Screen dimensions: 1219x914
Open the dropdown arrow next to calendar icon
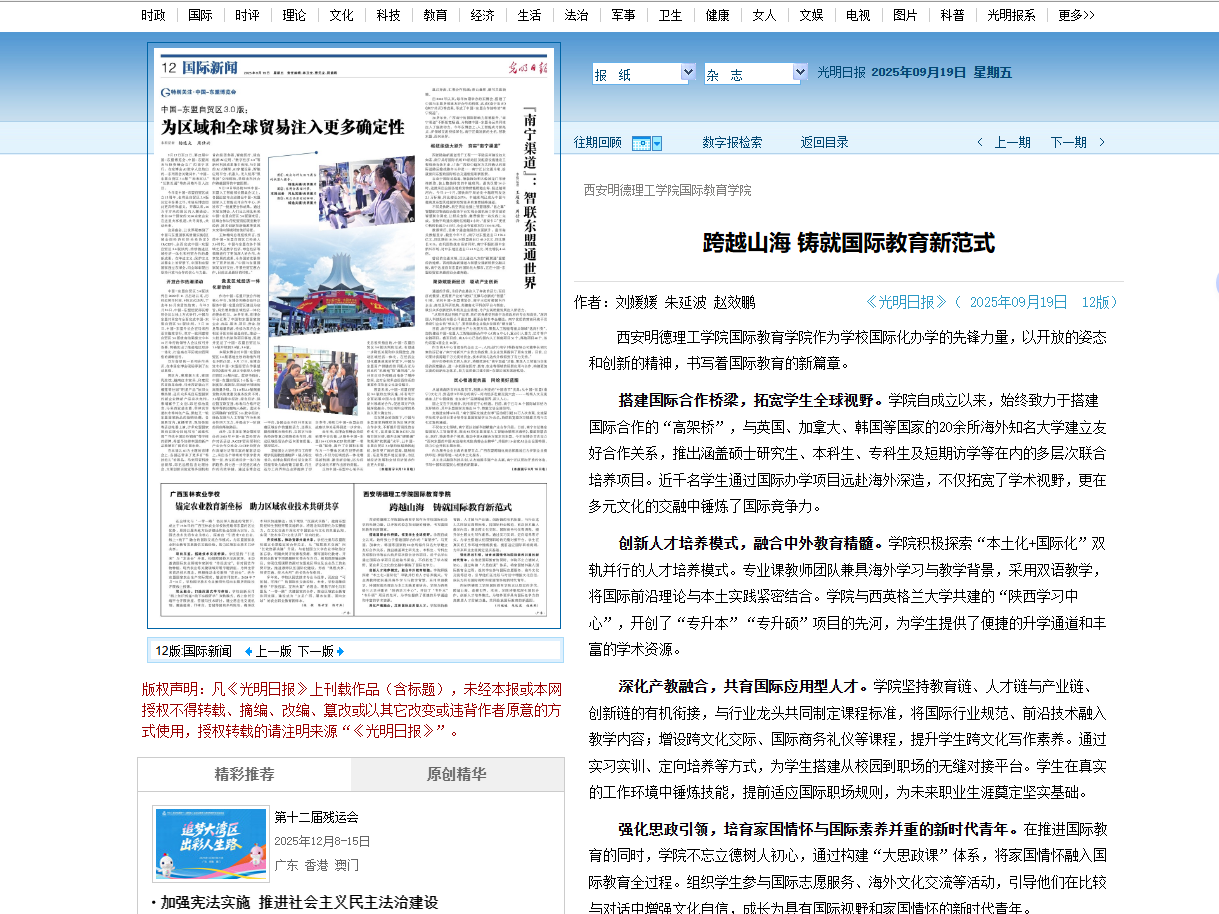click(657, 143)
